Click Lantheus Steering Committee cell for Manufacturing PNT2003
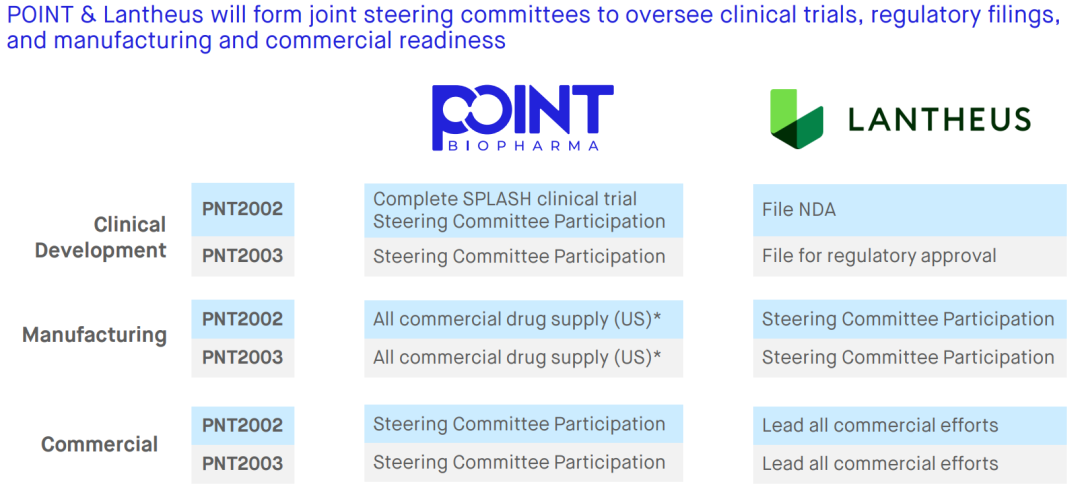1080x497 pixels. point(909,357)
